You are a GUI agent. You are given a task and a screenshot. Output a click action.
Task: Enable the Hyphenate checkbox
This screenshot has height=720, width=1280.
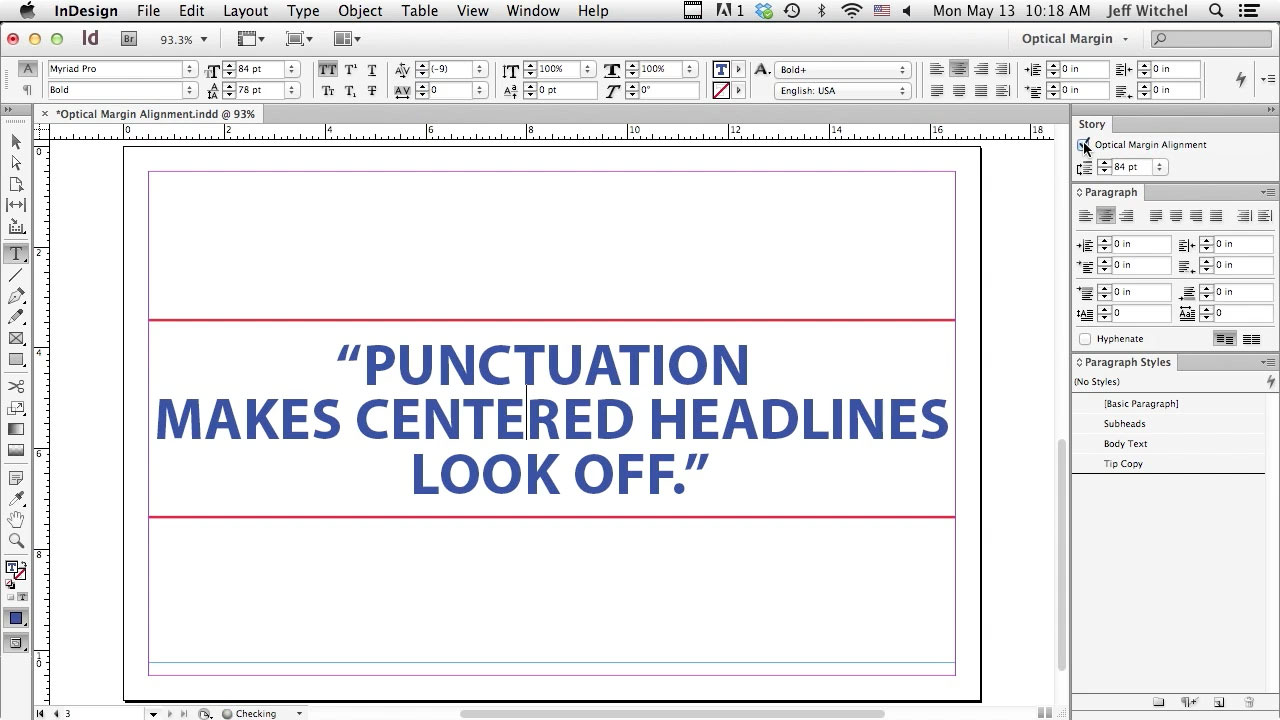(1085, 338)
